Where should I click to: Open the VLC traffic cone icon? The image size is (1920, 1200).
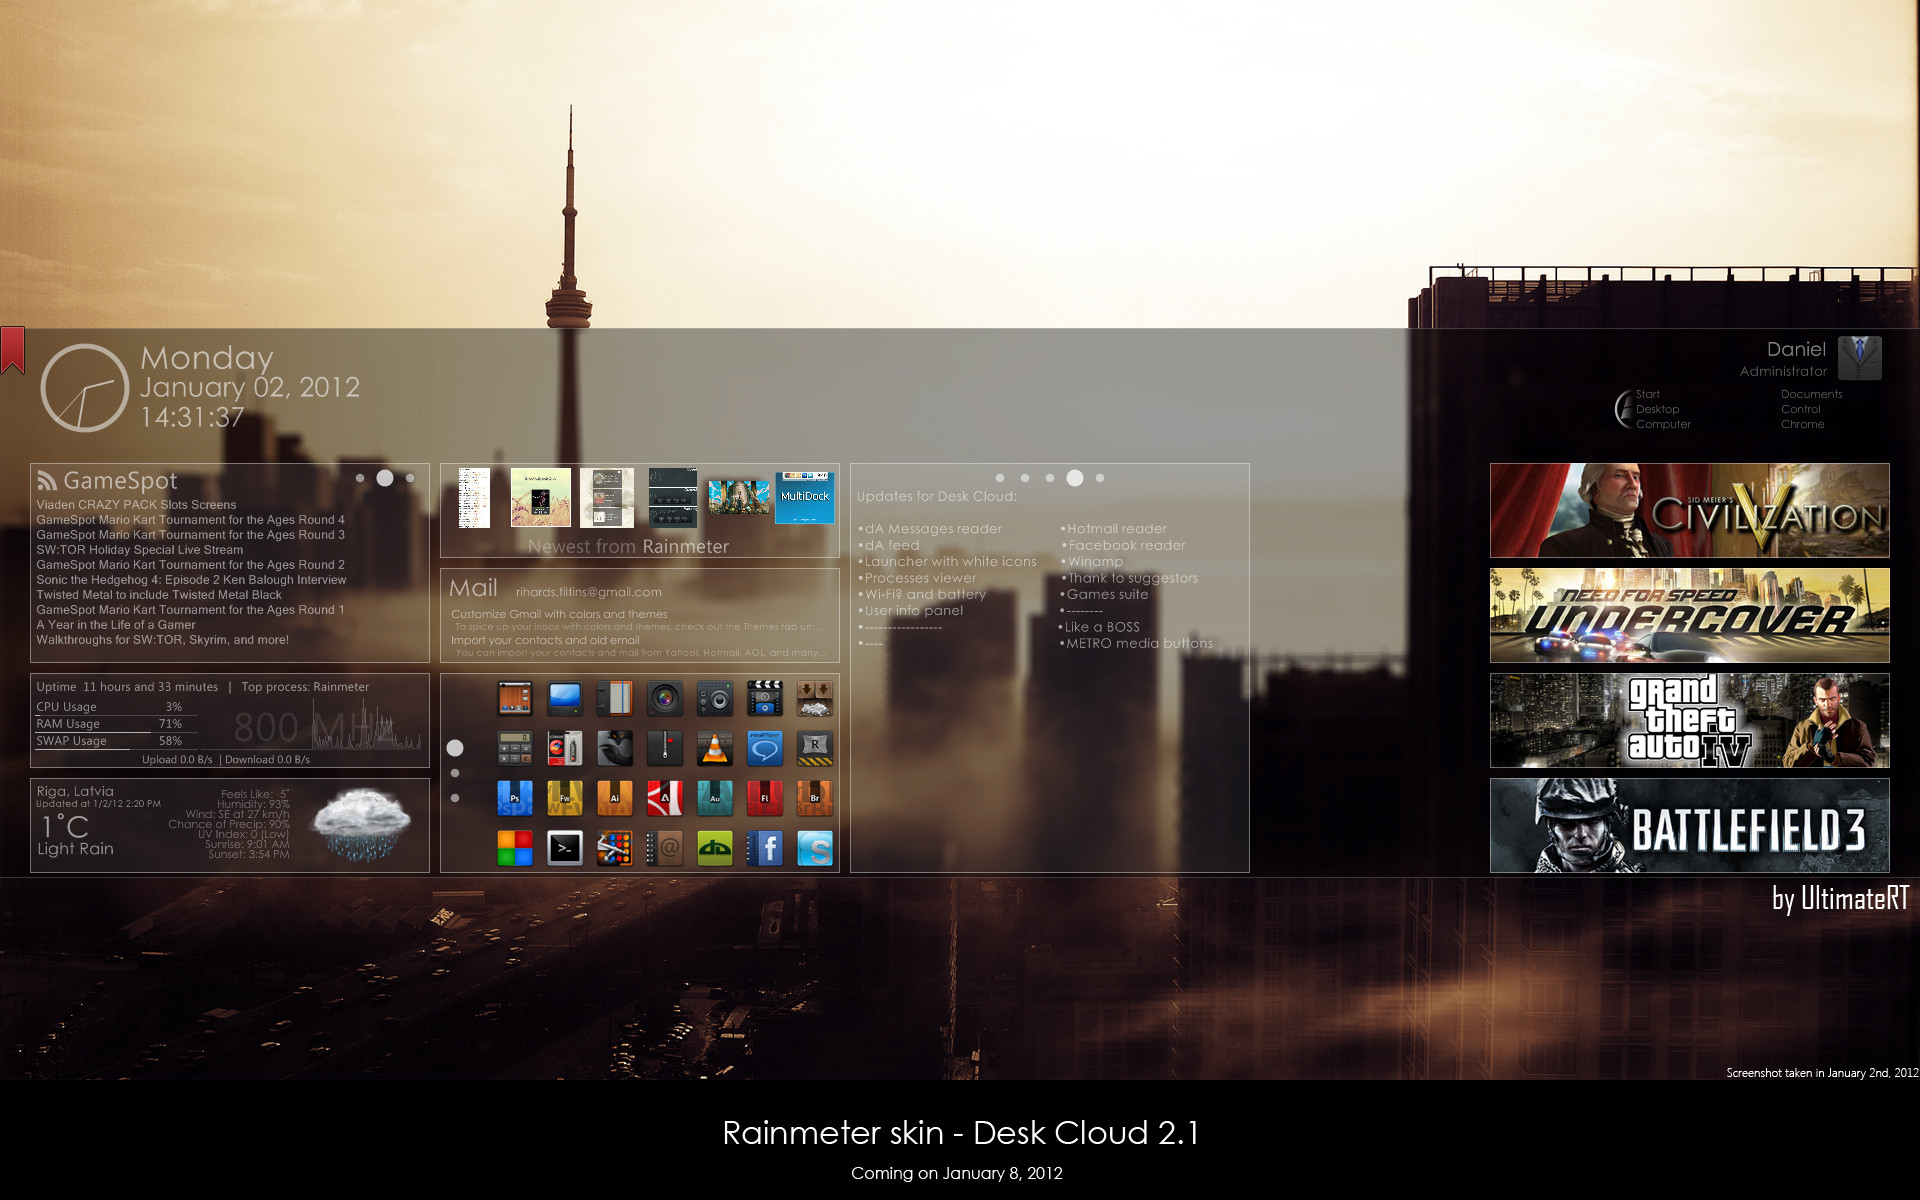tap(715, 748)
